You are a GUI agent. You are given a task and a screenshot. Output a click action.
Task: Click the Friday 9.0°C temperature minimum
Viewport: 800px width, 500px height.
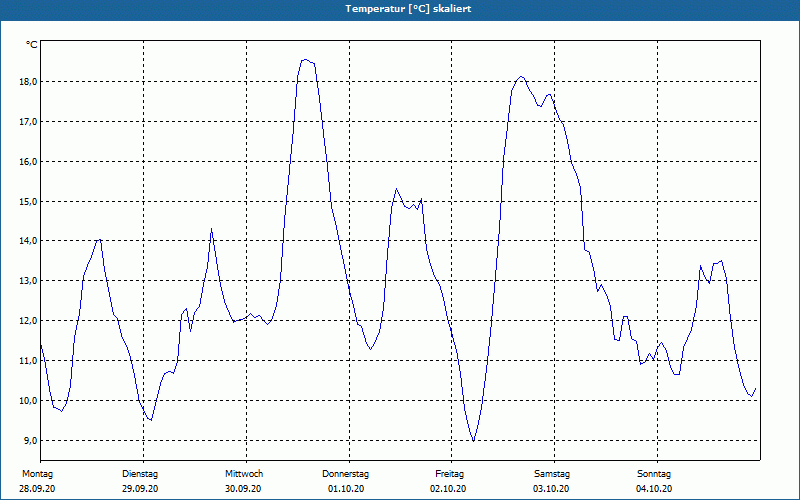(474, 441)
